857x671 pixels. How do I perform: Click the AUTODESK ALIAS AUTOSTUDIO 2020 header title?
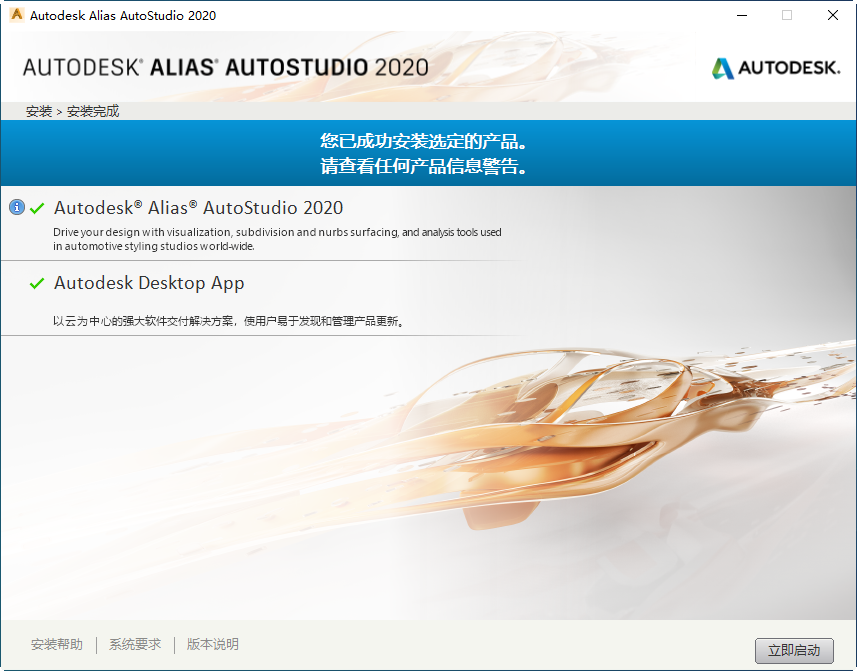pos(226,67)
